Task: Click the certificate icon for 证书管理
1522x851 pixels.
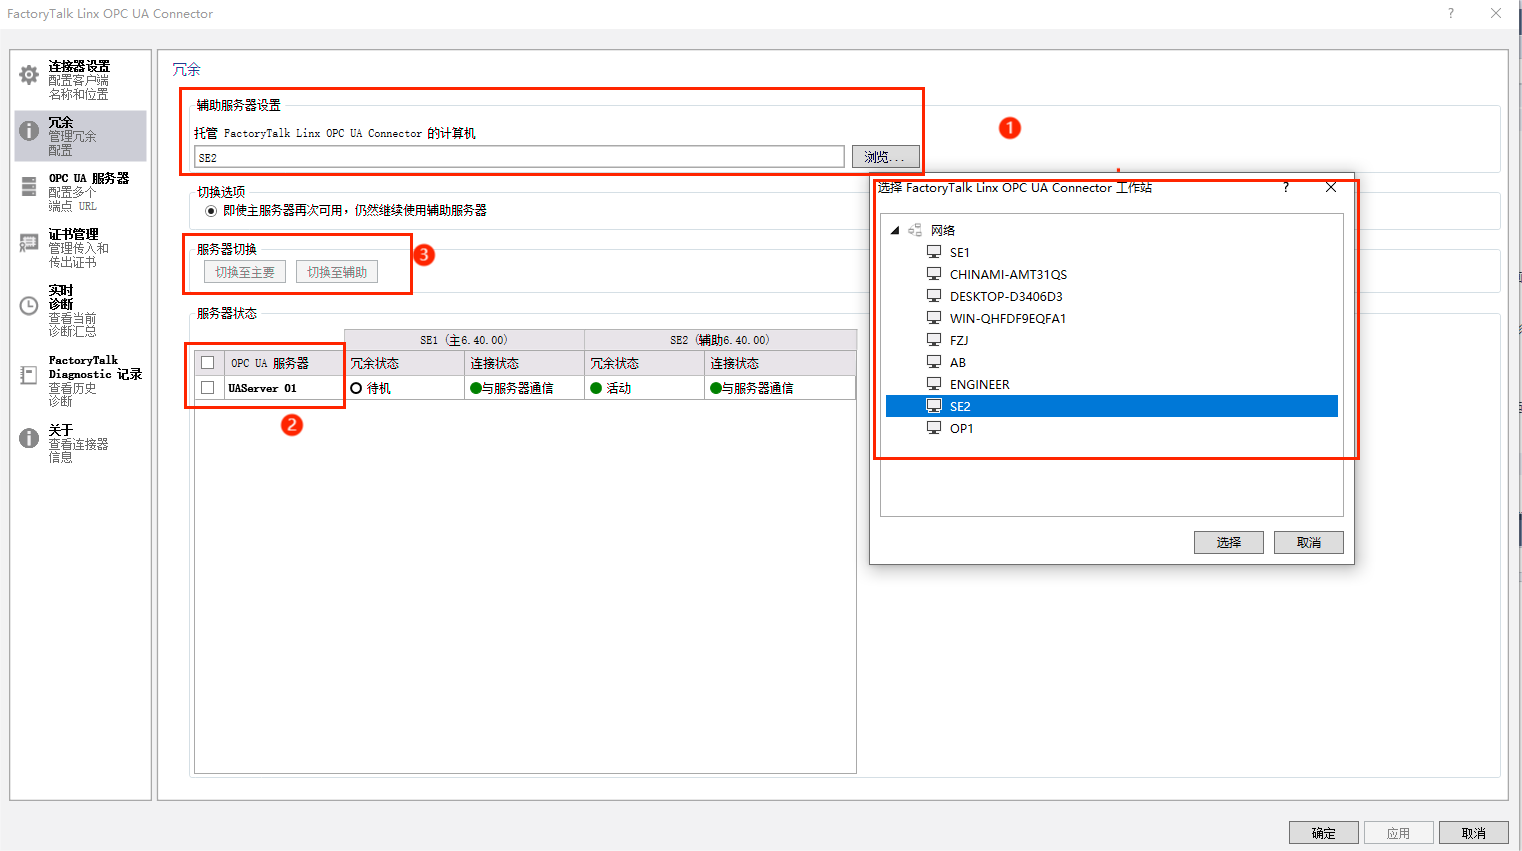Action: click(x=29, y=243)
